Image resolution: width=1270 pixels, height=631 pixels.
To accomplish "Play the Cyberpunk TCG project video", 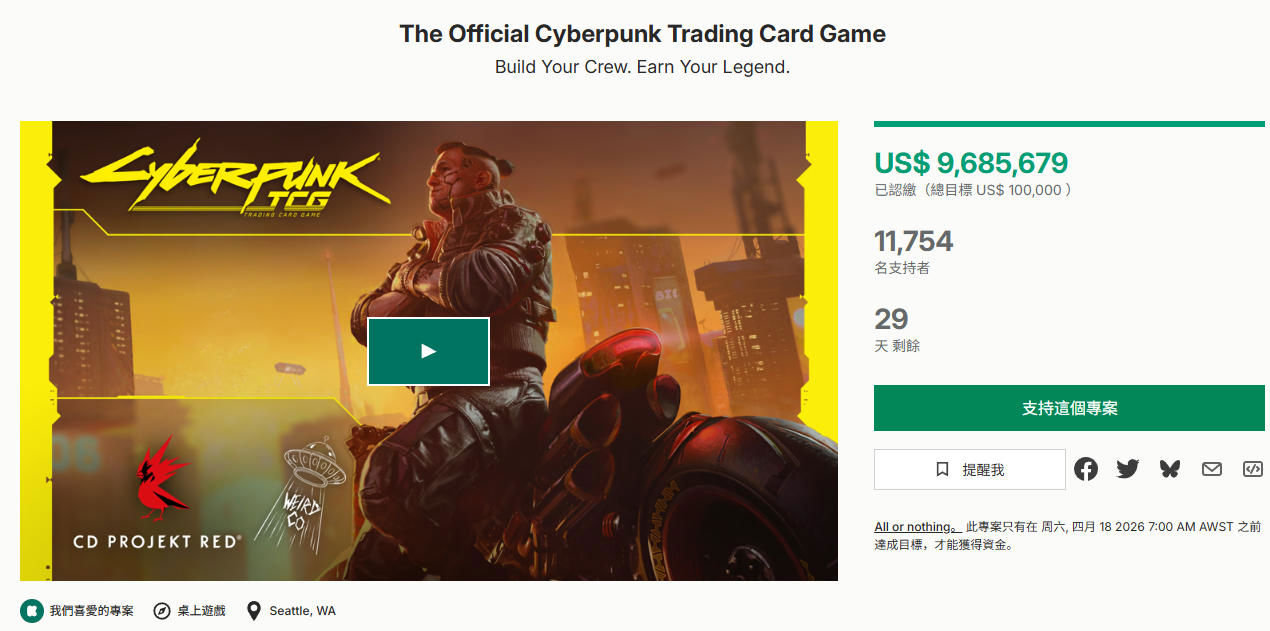I will [428, 351].
